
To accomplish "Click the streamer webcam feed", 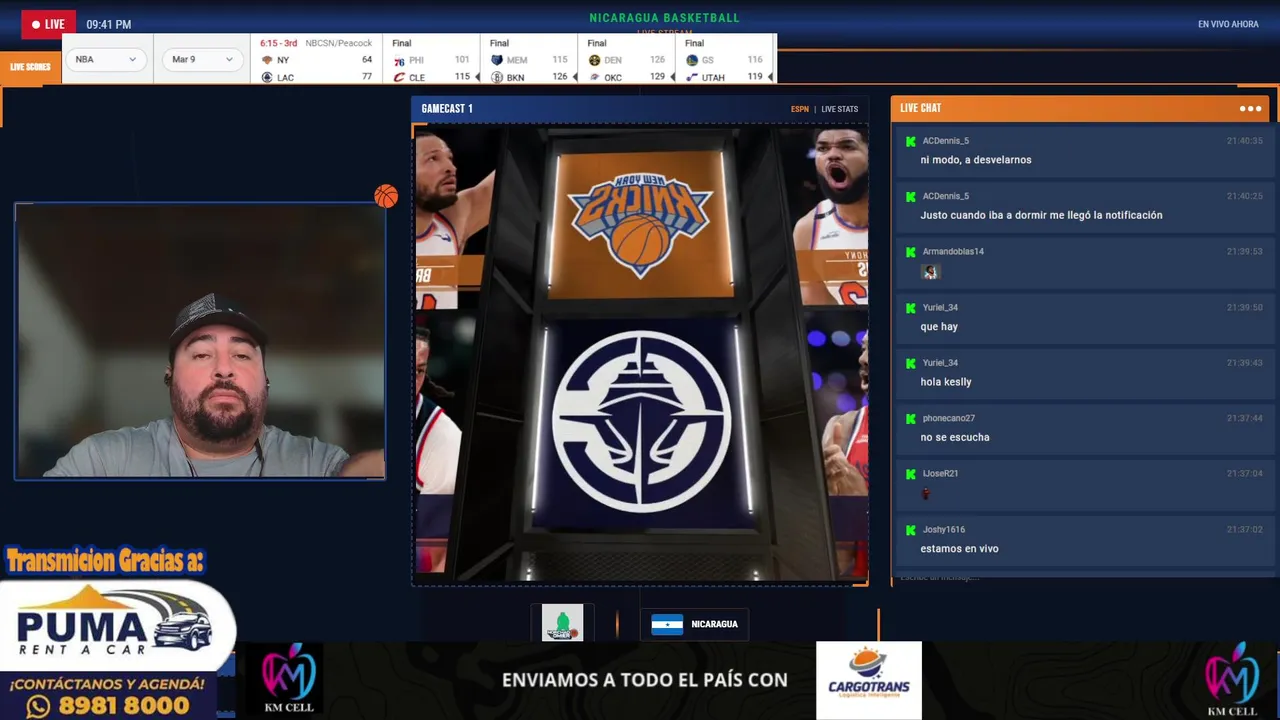I will (x=200, y=341).
